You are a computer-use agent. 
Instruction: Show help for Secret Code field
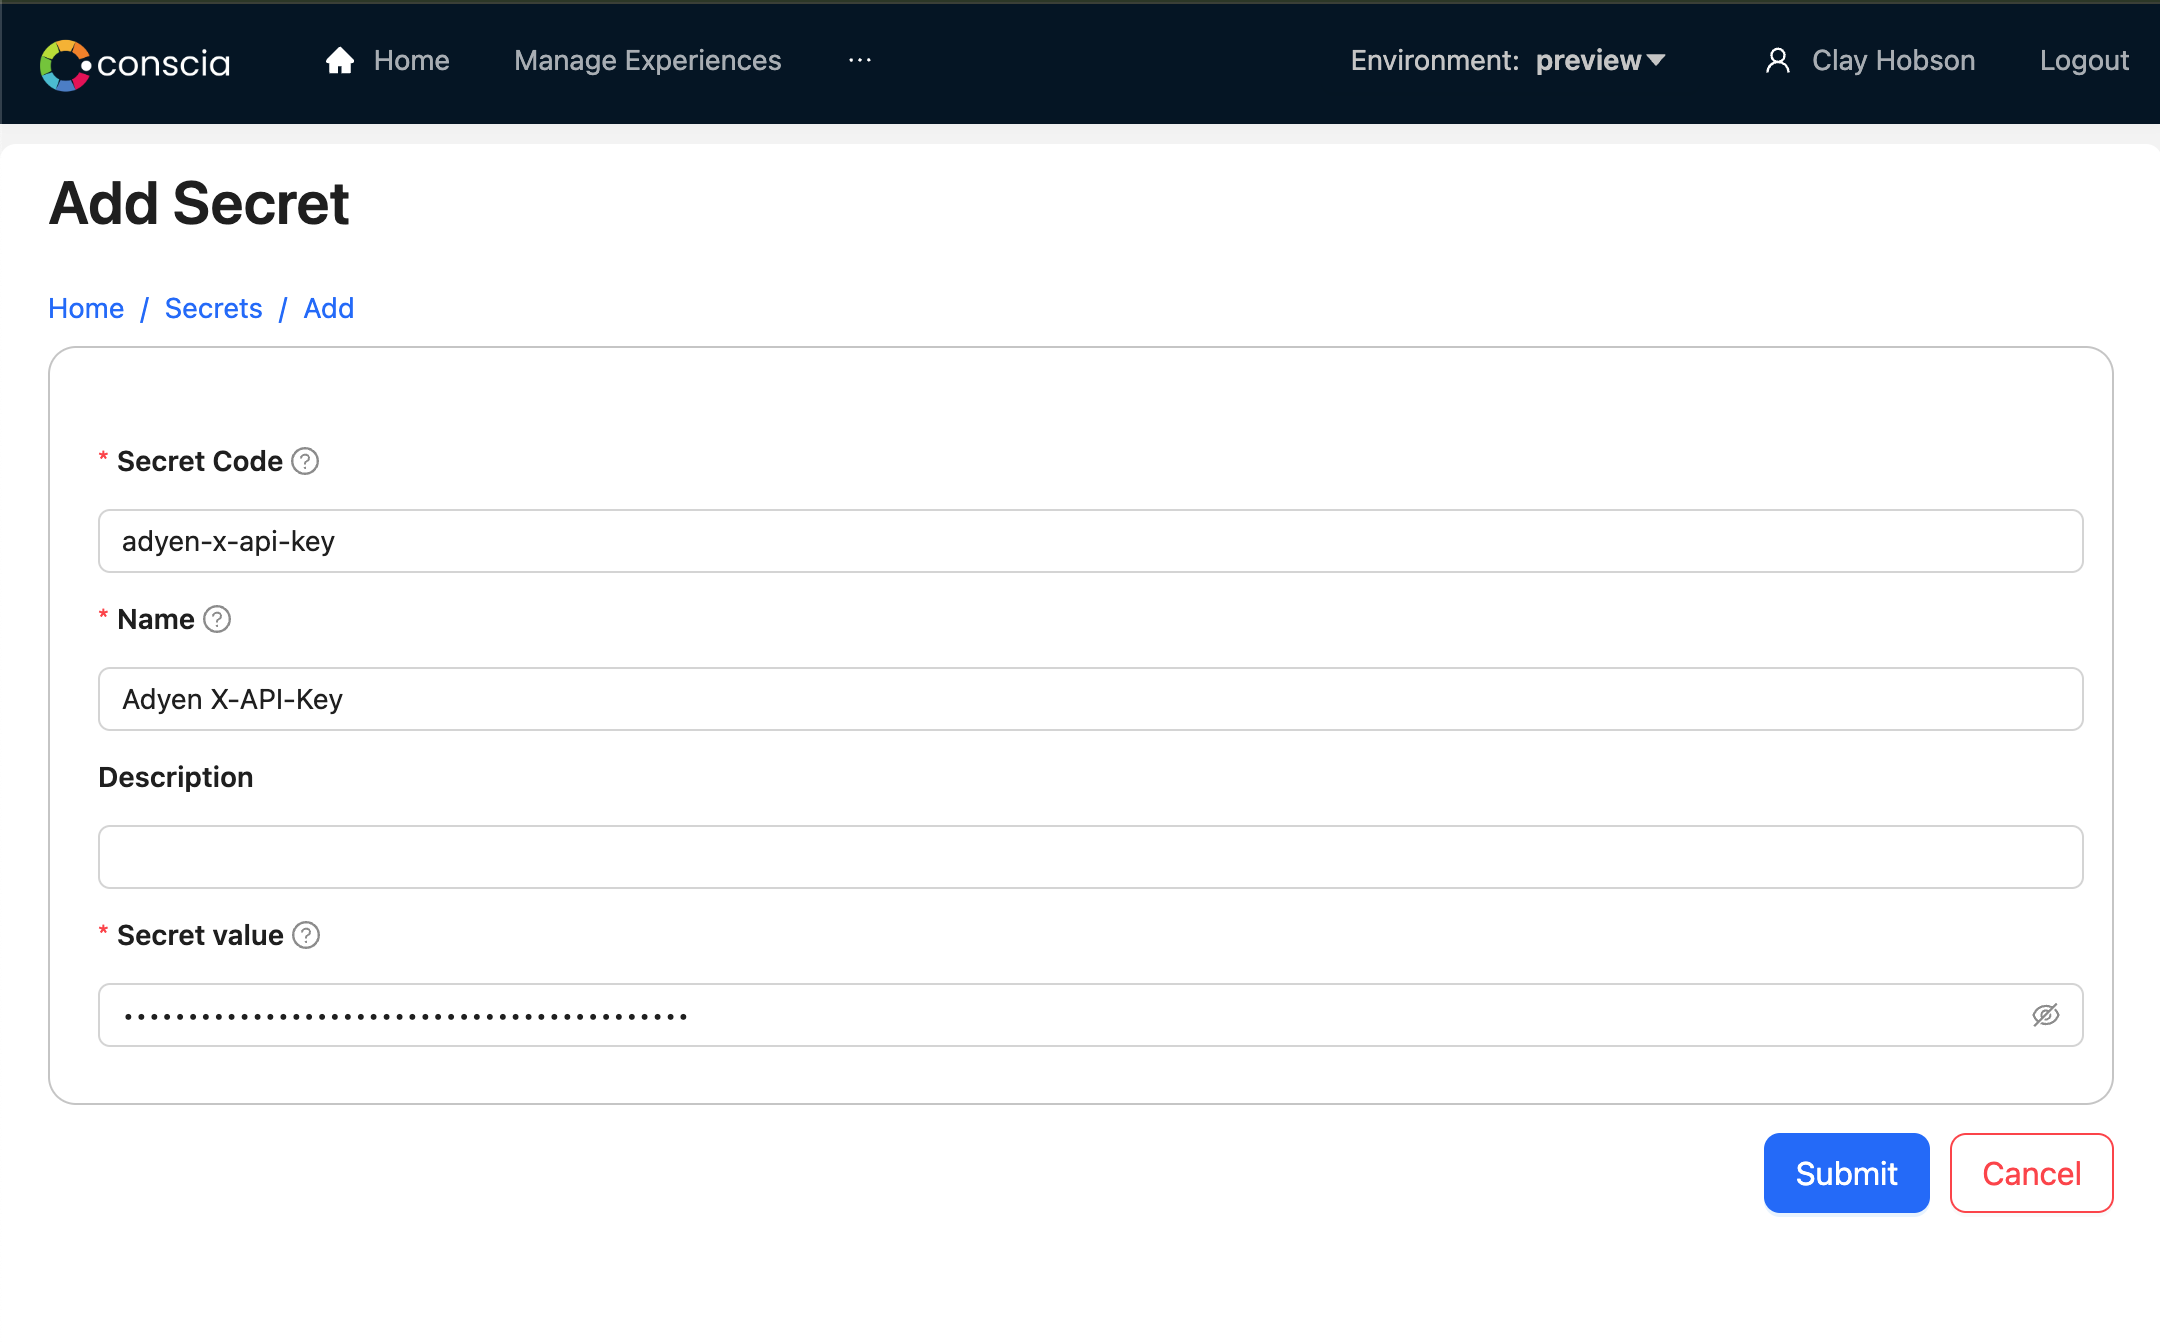pyautogui.click(x=305, y=461)
